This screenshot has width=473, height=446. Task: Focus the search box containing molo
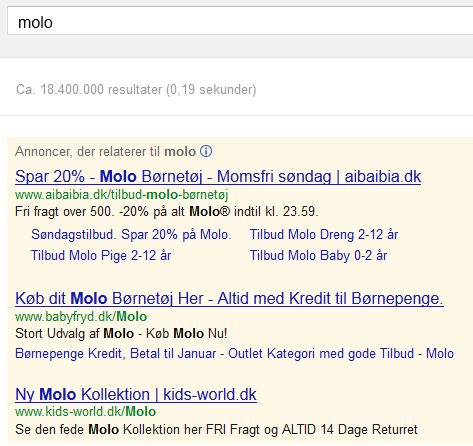240,21
